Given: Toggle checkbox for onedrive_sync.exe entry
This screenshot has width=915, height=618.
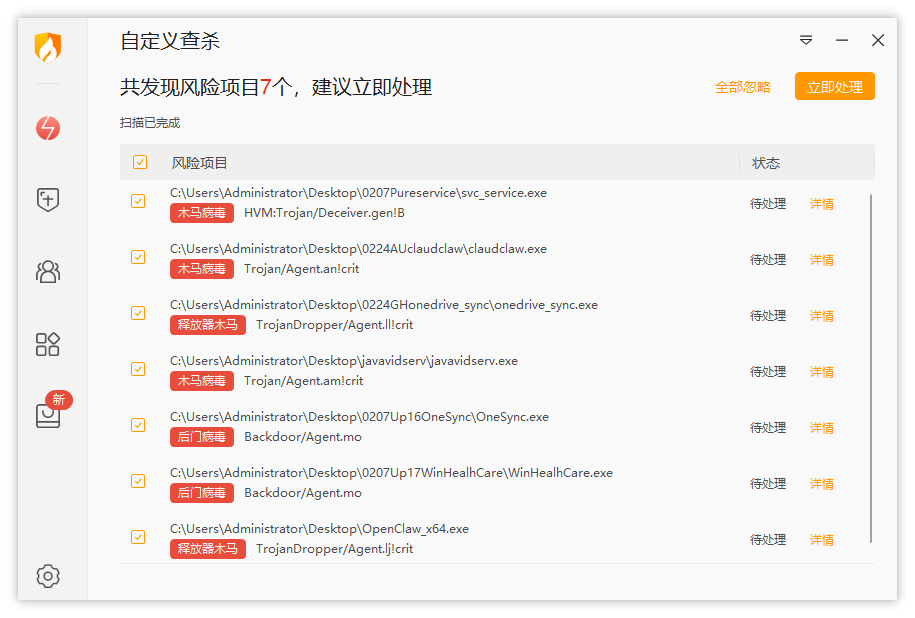Looking at the screenshot, I should pos(138,313).
